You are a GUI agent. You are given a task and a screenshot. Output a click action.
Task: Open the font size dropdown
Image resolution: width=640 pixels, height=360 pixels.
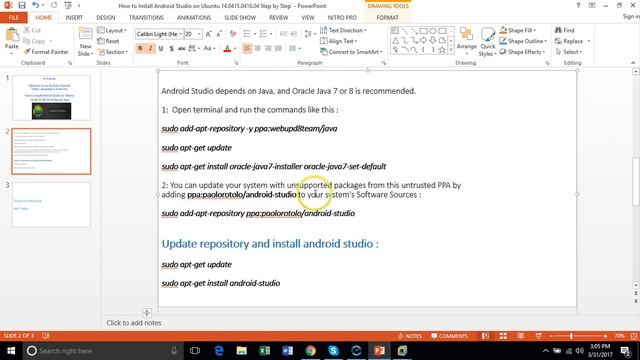tap(199, 34)
